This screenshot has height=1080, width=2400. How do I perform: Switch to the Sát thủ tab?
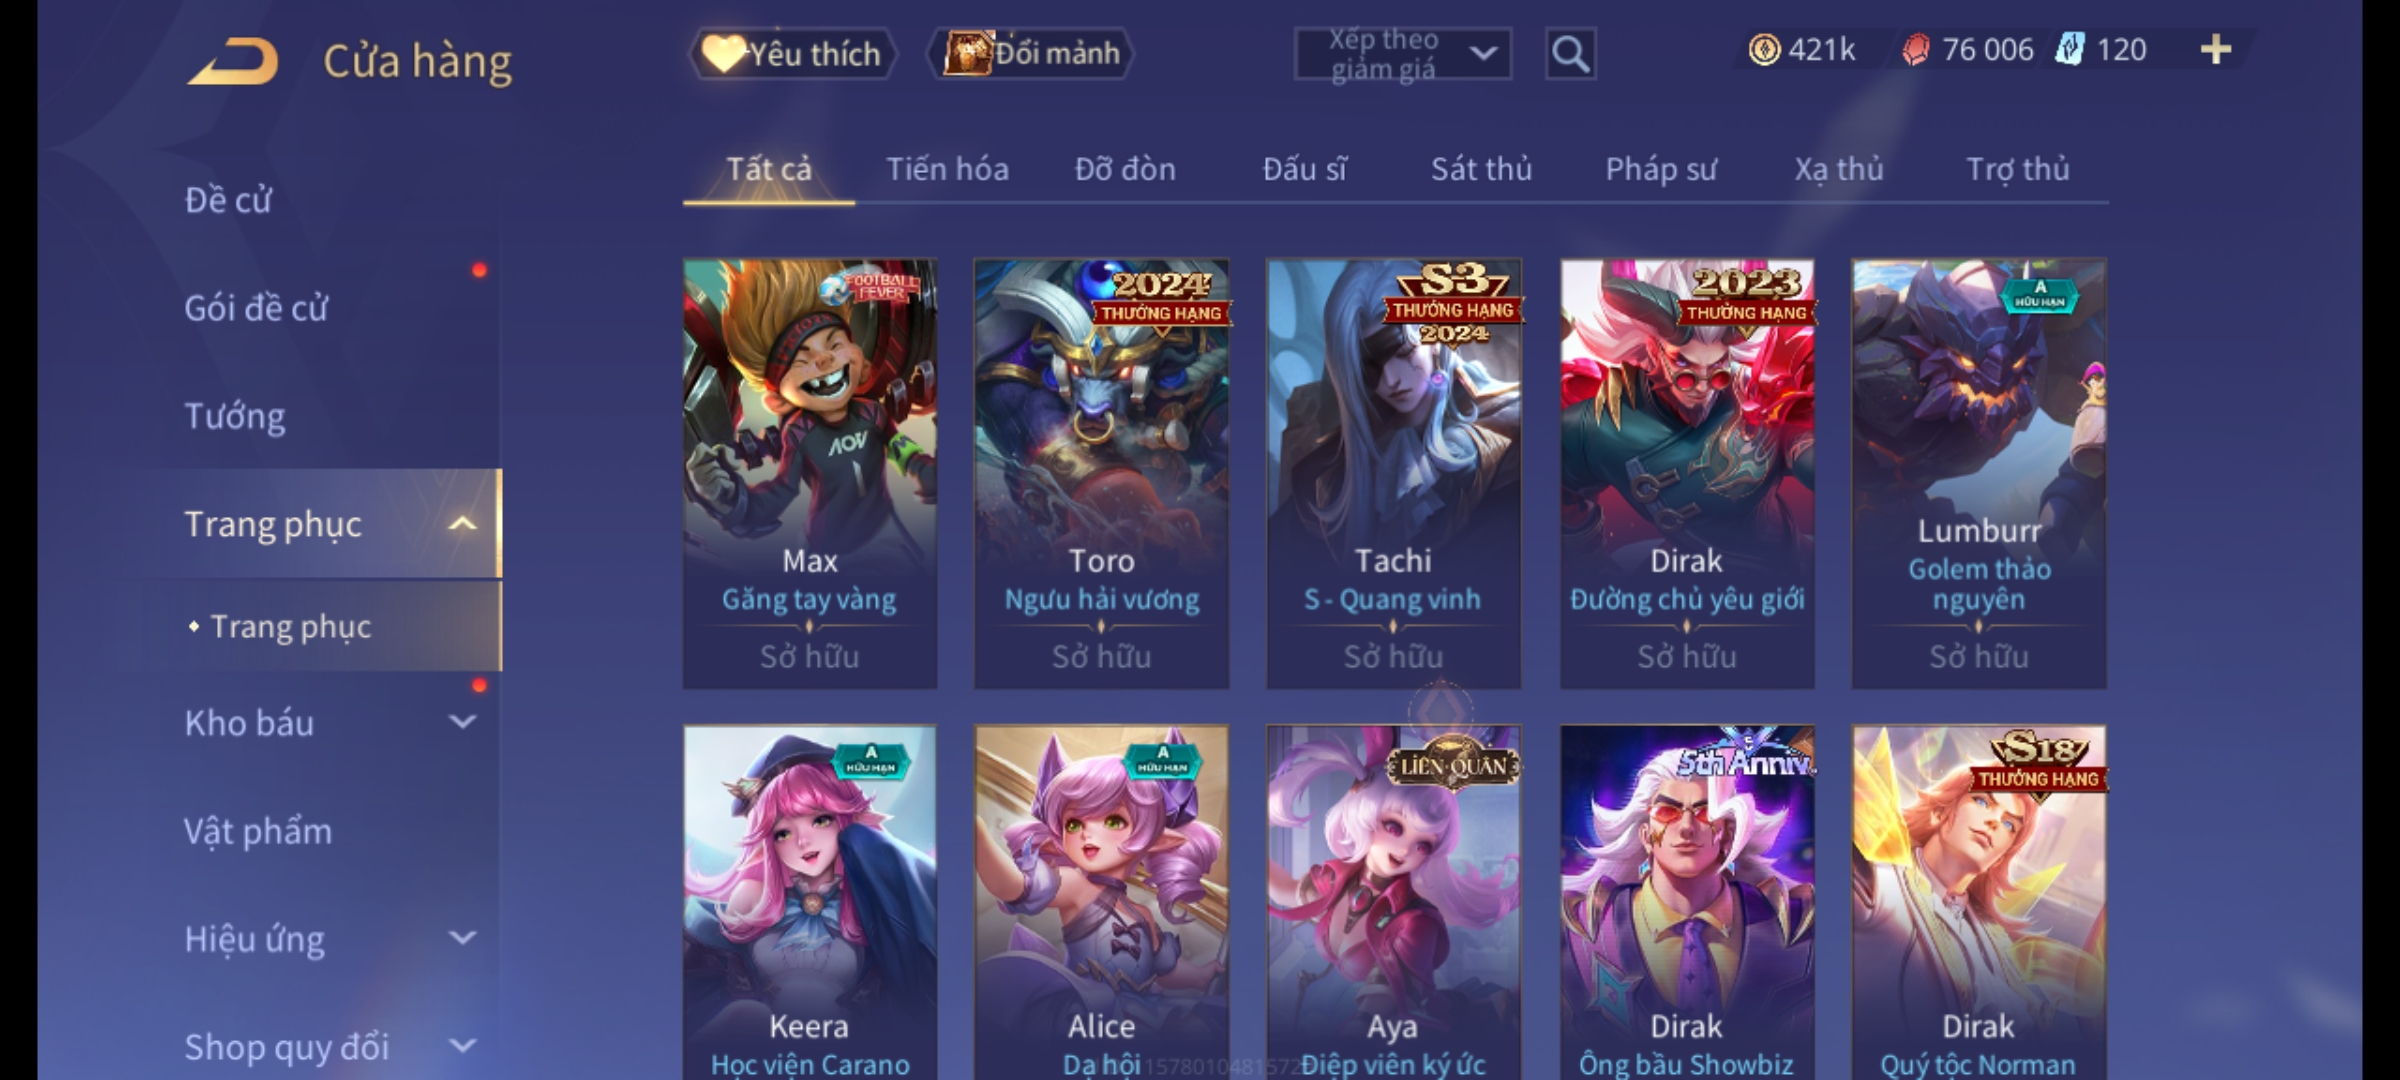[1481, 169]
